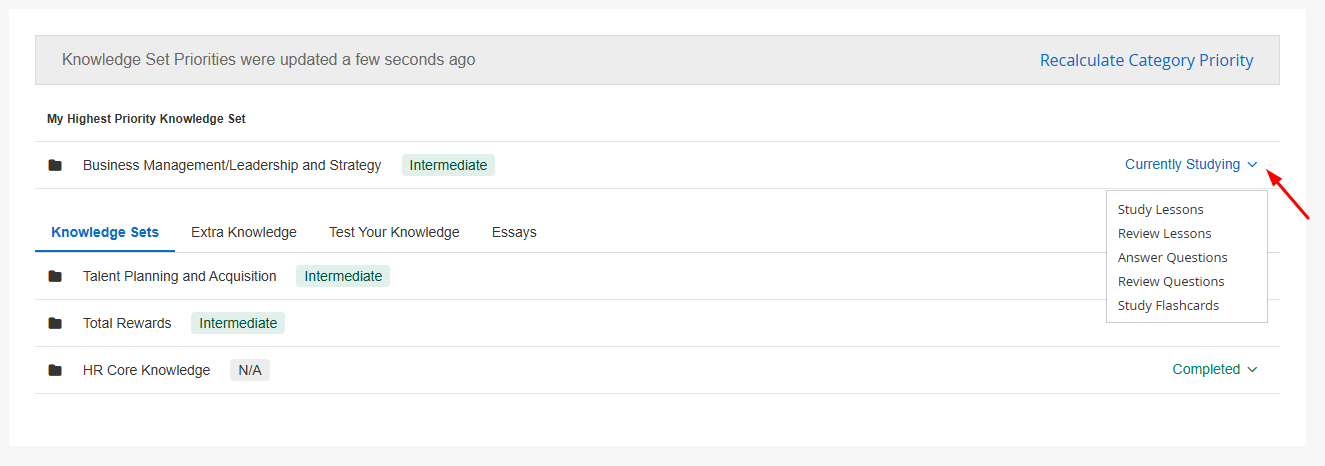The height and width of the screenshot is (466, 1325).
Task: Choose Review Lessons menu option
Action: coord(1164,234)
